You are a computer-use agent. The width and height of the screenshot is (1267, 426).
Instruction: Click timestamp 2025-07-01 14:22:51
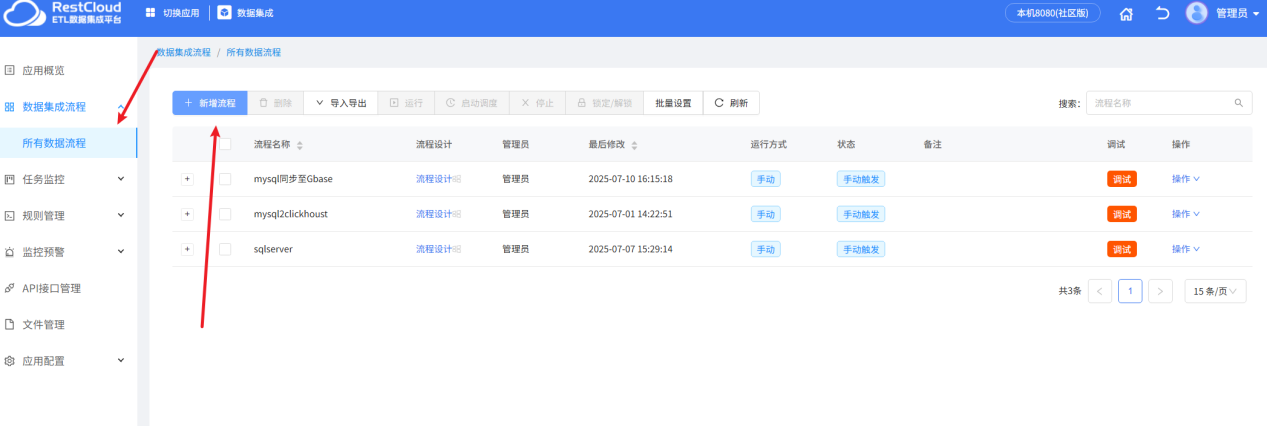(630, 214)
